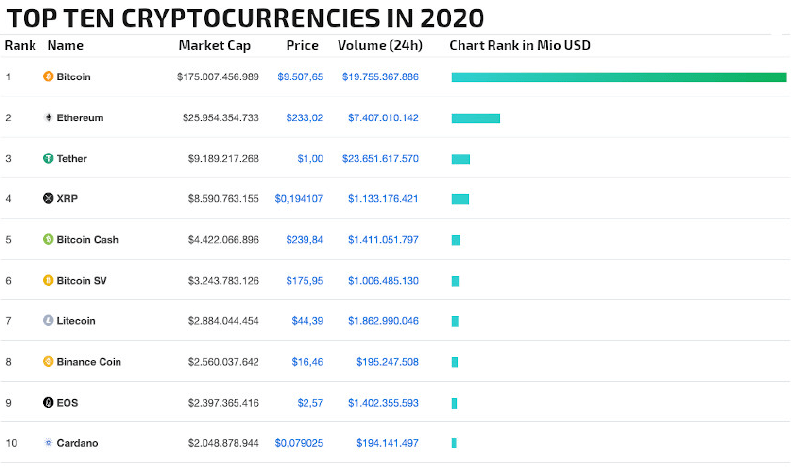The image size is (800, 467).
Task: Sort table by Market Cap header
Action: tap(214, 45)
